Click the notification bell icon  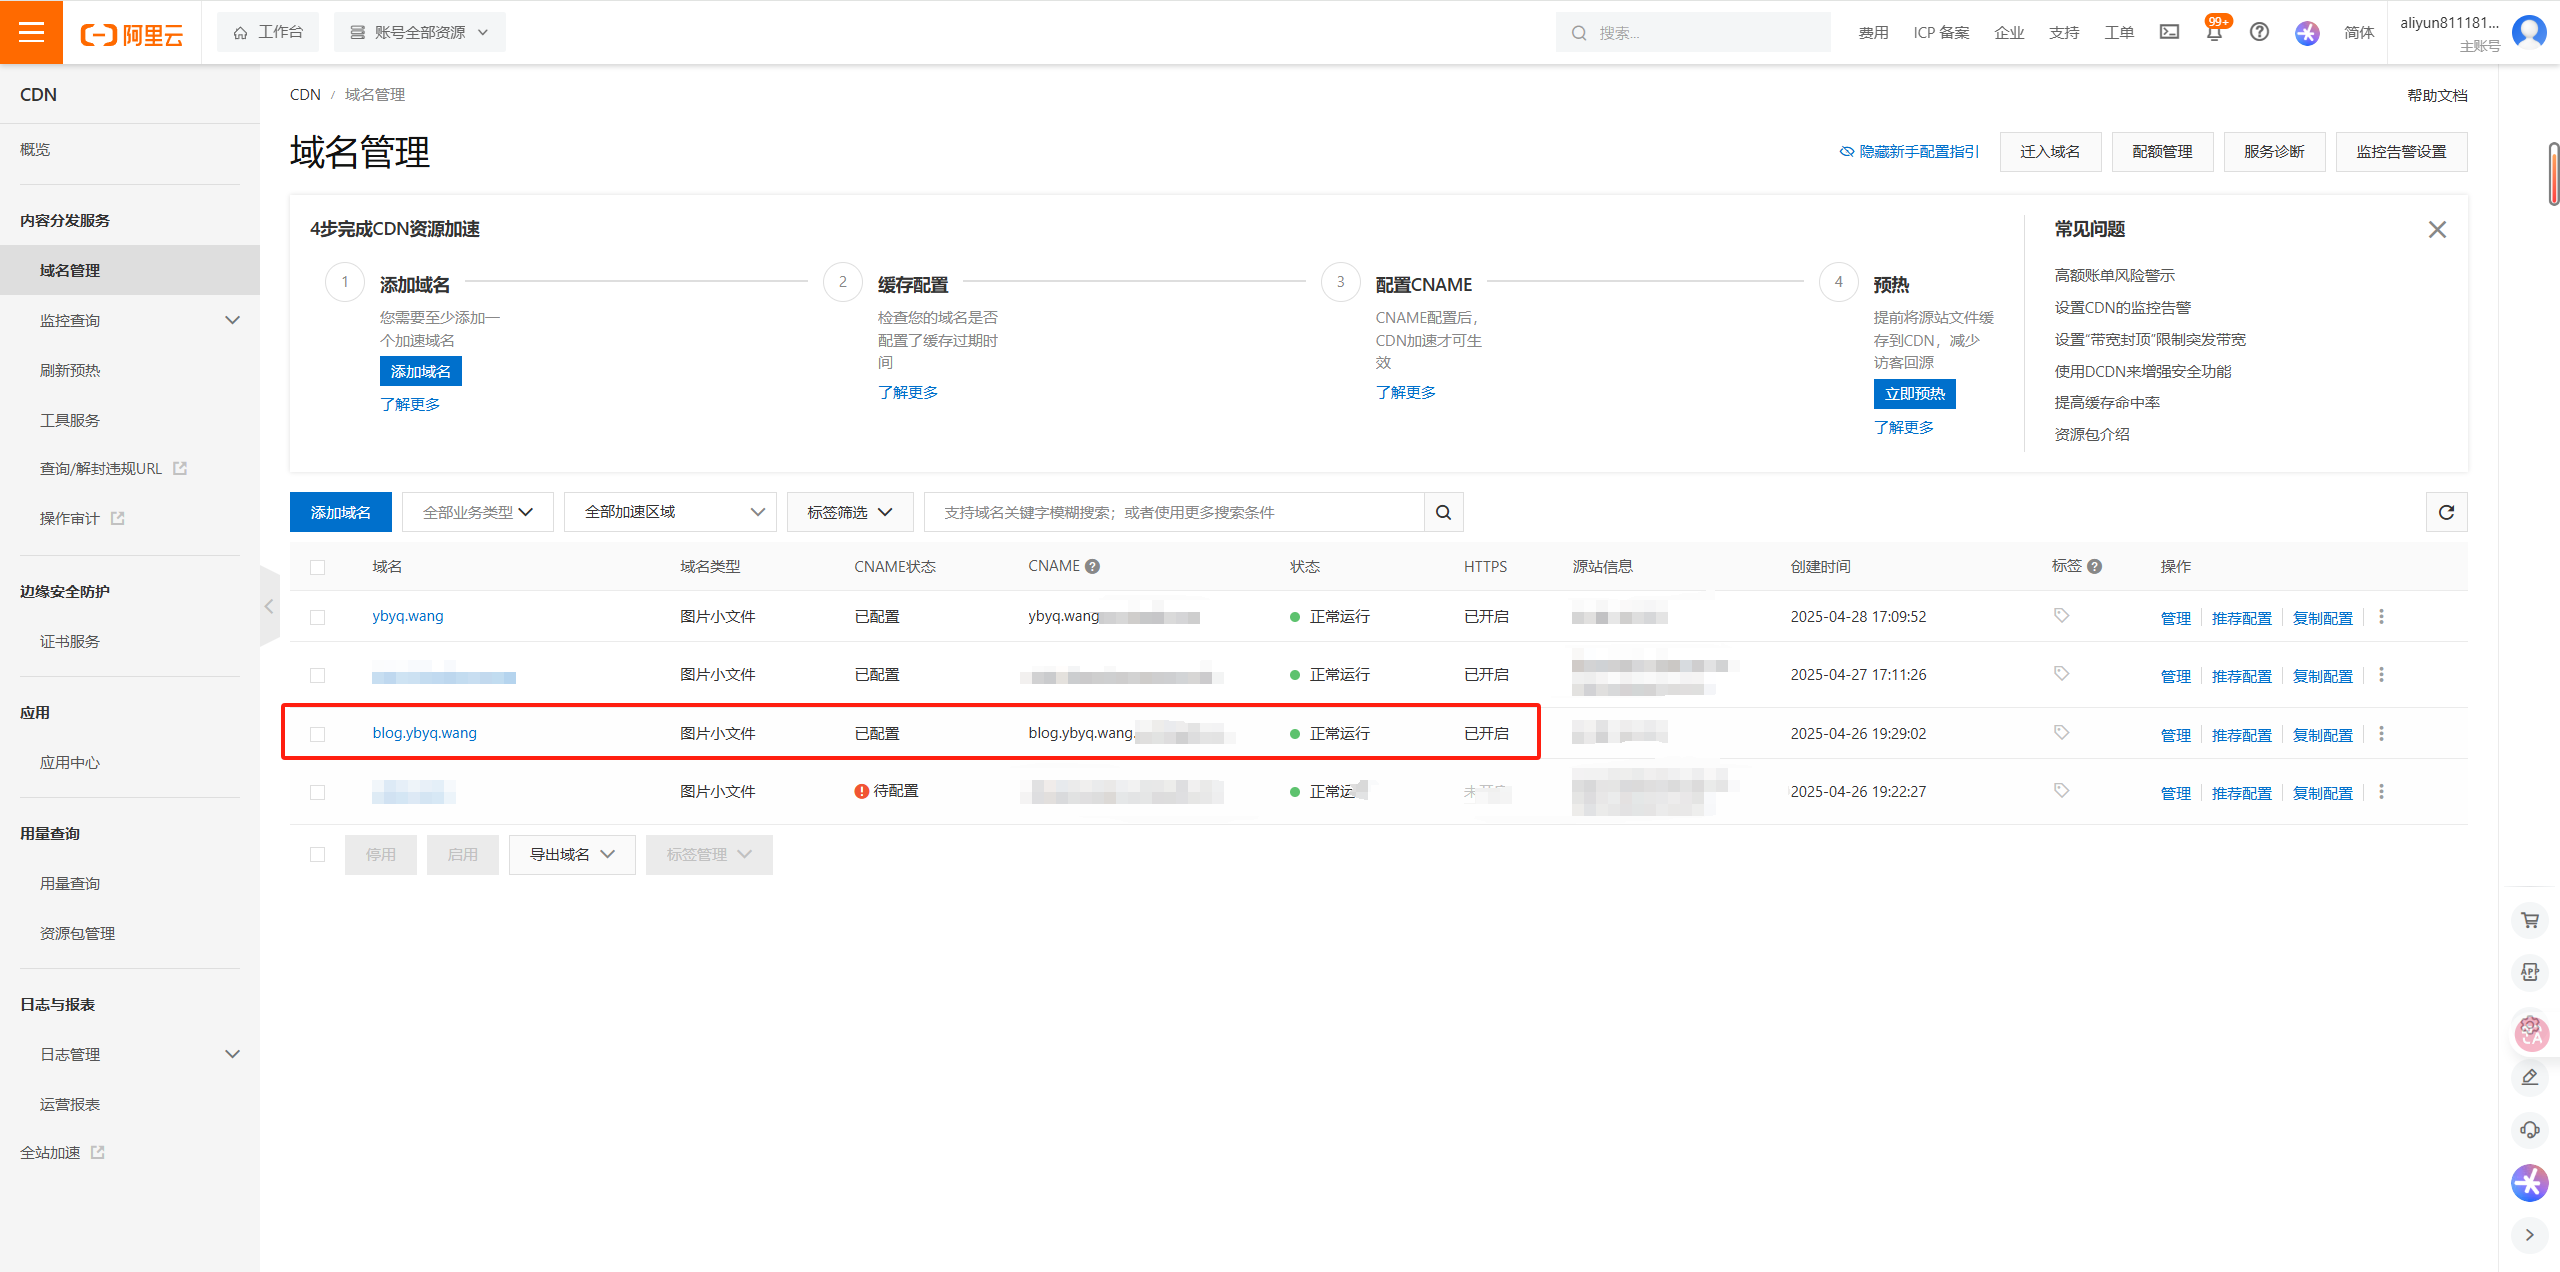coord(2213,33)
